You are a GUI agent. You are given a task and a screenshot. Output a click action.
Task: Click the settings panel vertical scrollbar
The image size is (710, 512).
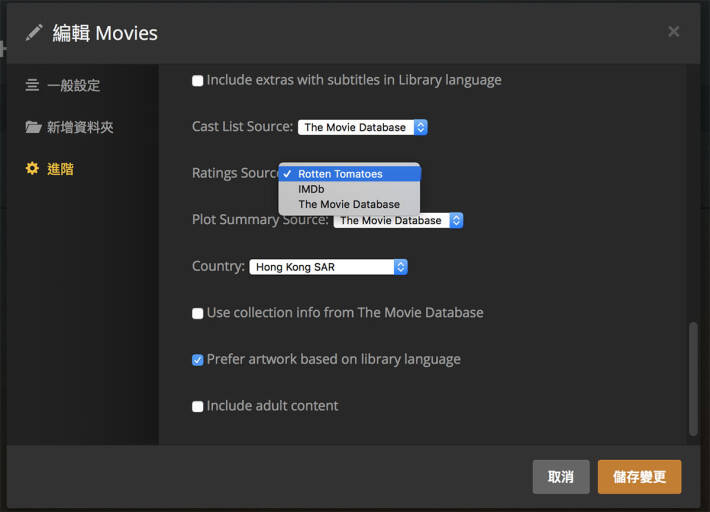[x=693, y=379]
